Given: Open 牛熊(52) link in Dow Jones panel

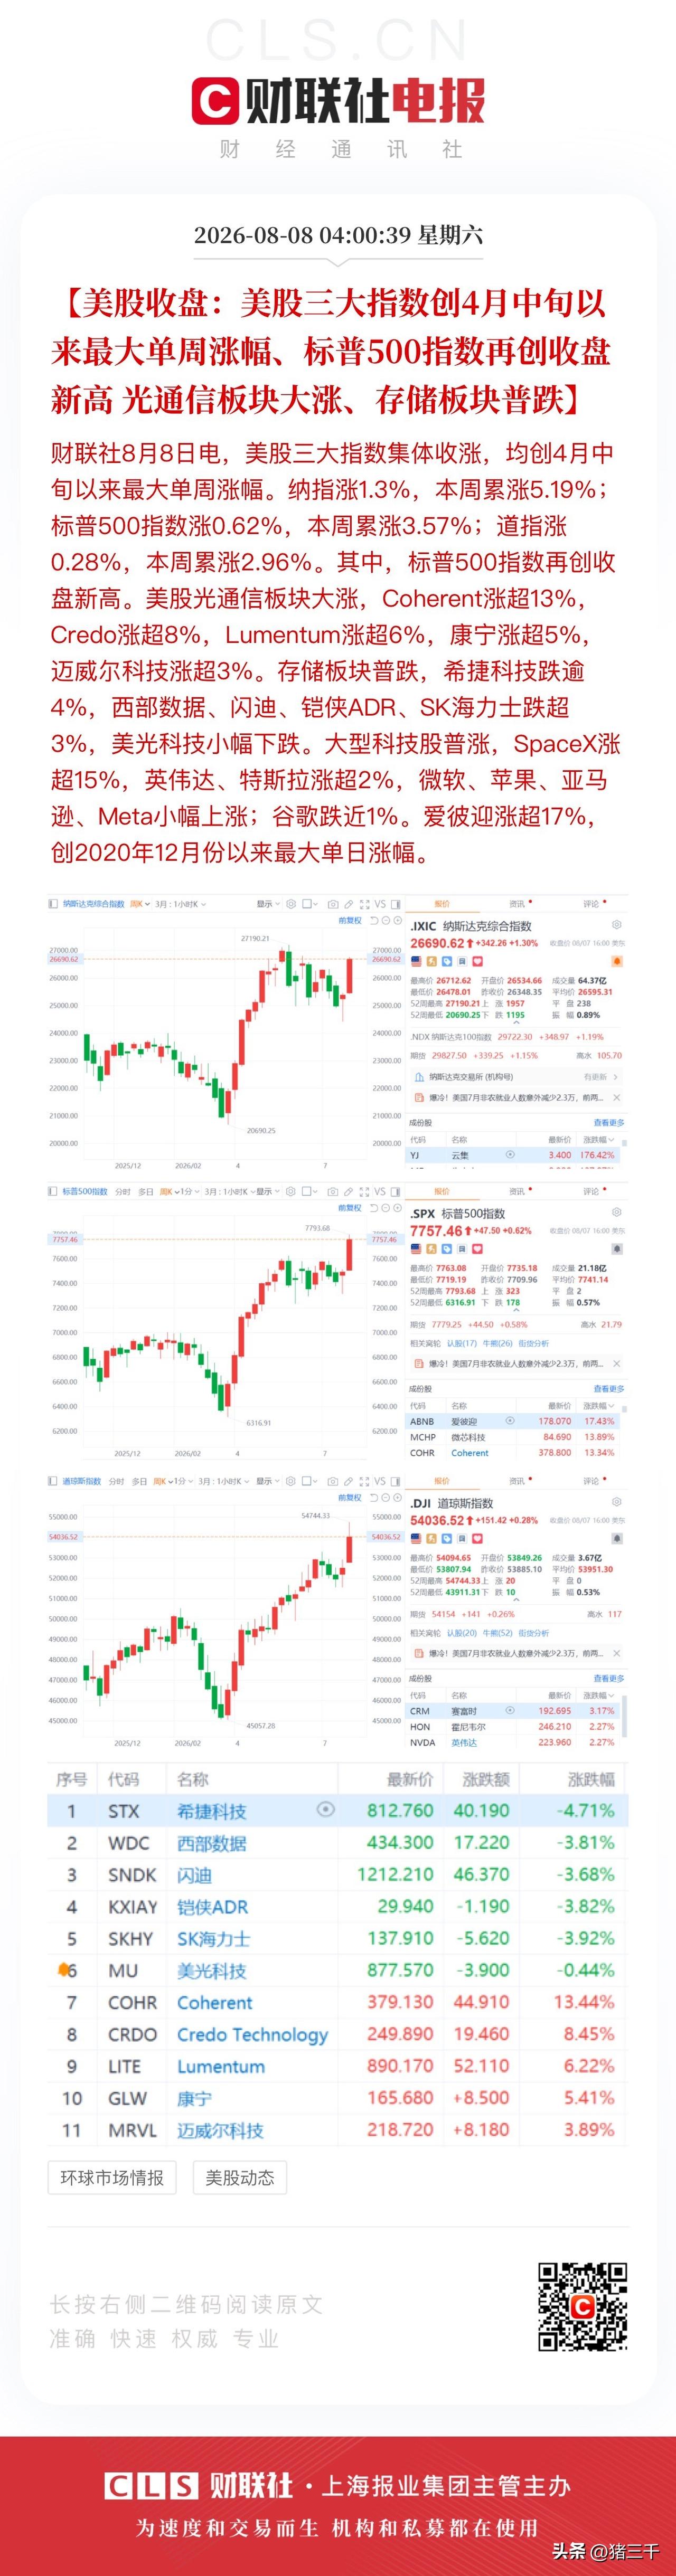Looking at the screenshot, I should pos(497,1633).
